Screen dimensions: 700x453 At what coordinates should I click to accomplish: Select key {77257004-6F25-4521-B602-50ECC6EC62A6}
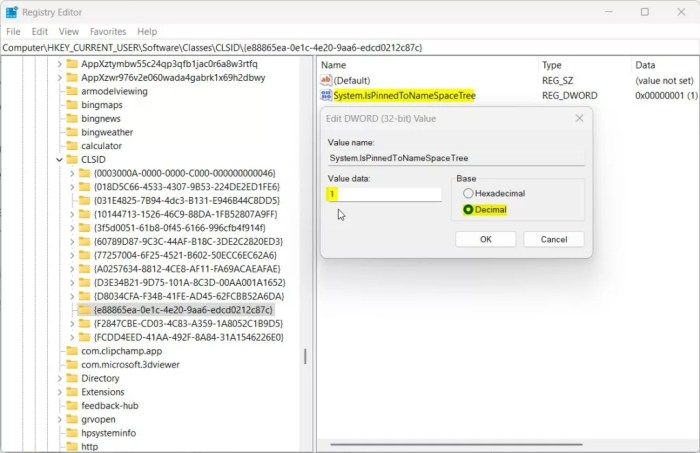(185, 255)
